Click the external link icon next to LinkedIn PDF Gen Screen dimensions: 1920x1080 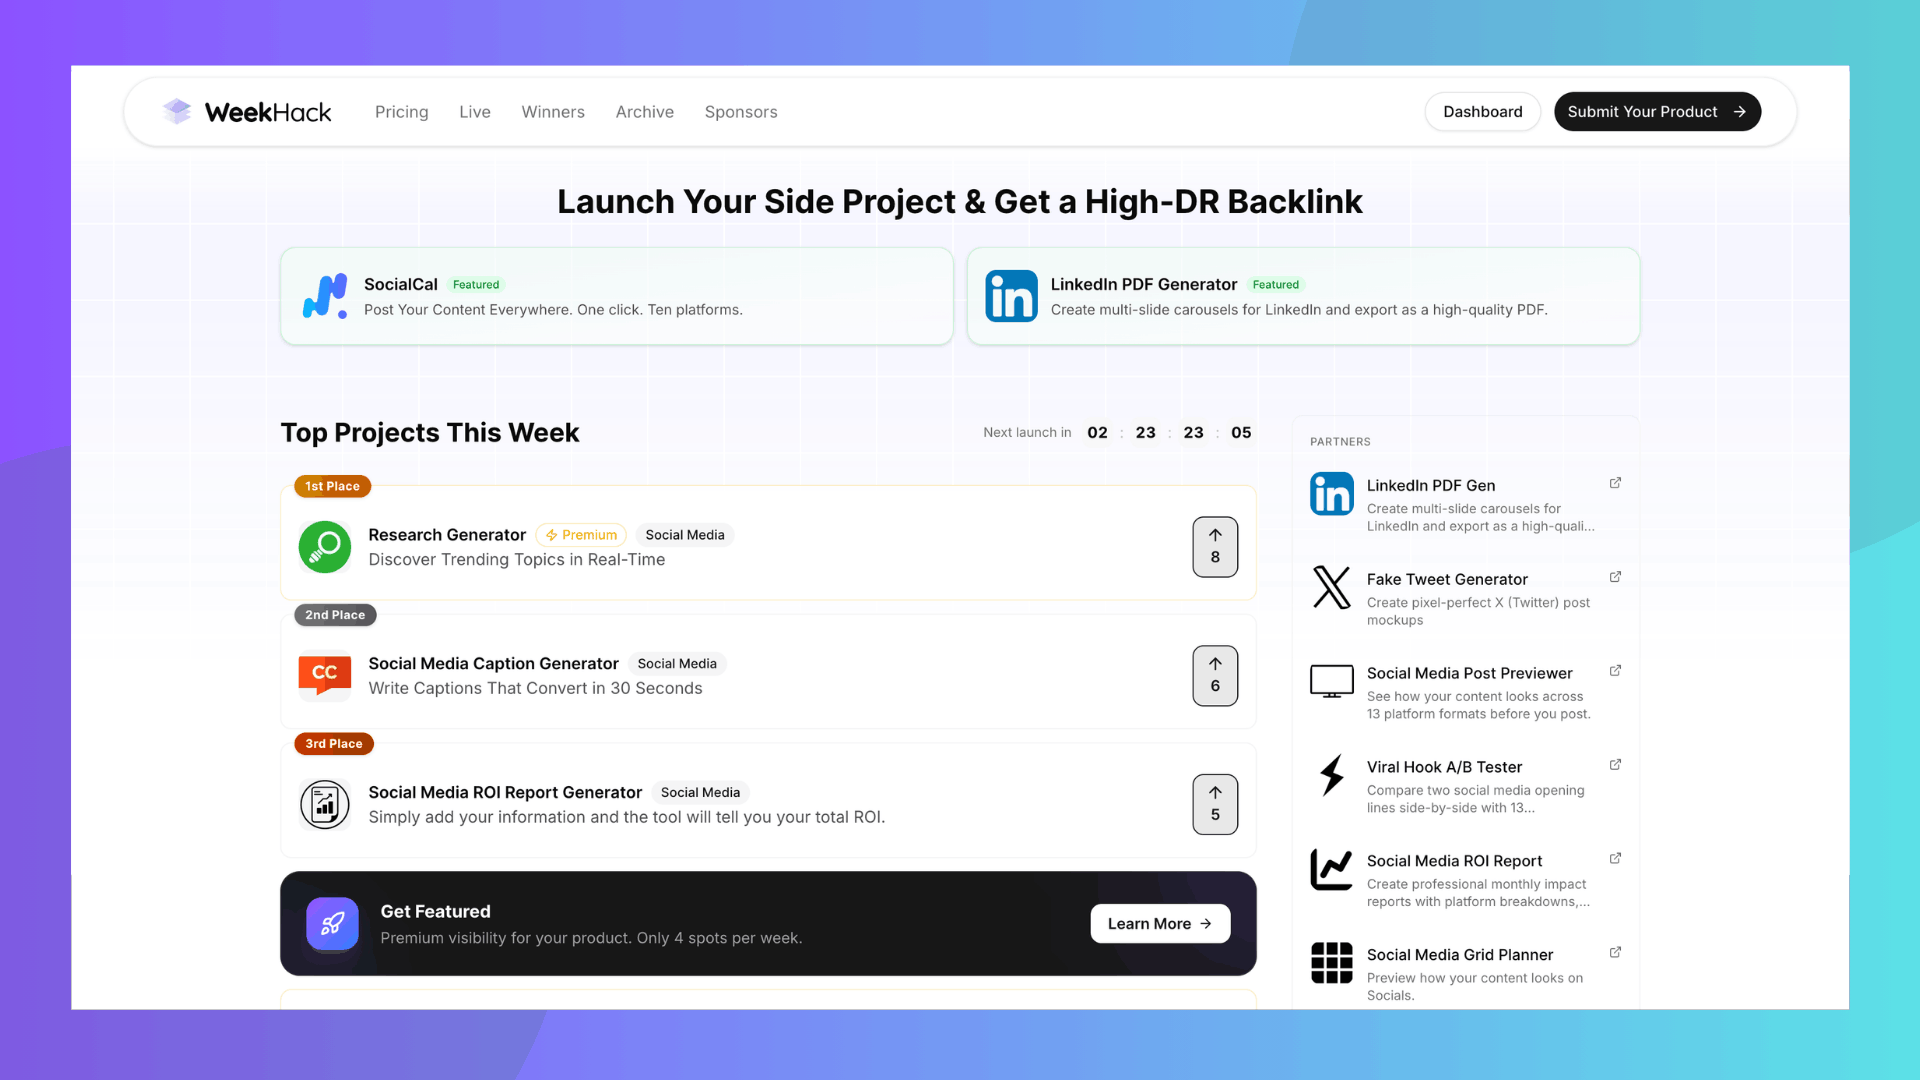click(x=1615, y=482)
